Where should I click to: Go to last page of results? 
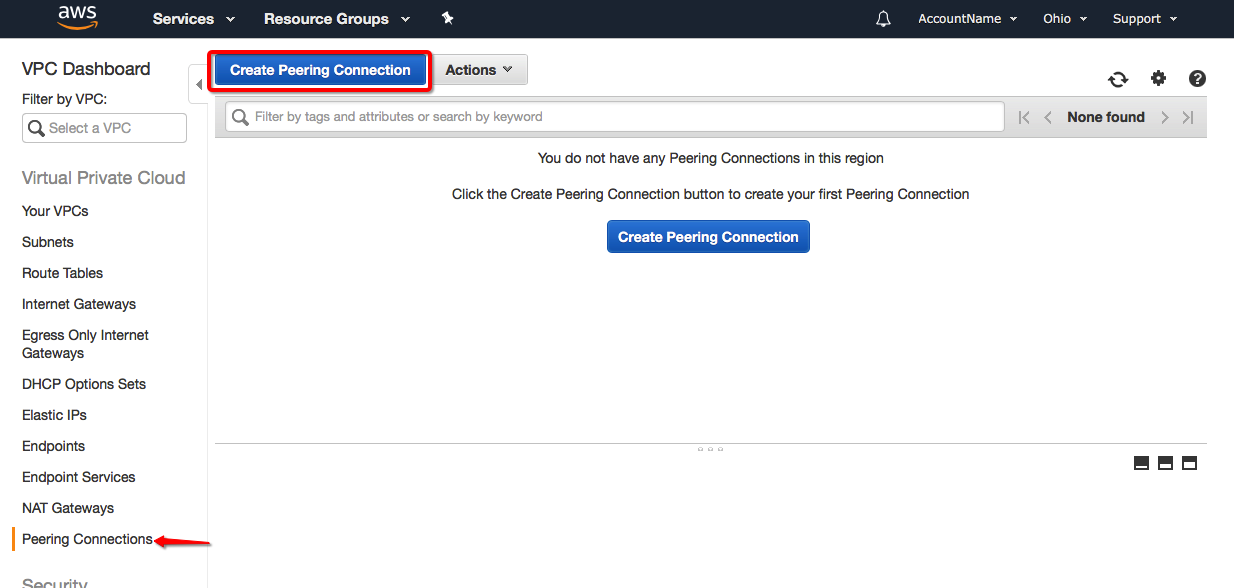click(1188, 117)
